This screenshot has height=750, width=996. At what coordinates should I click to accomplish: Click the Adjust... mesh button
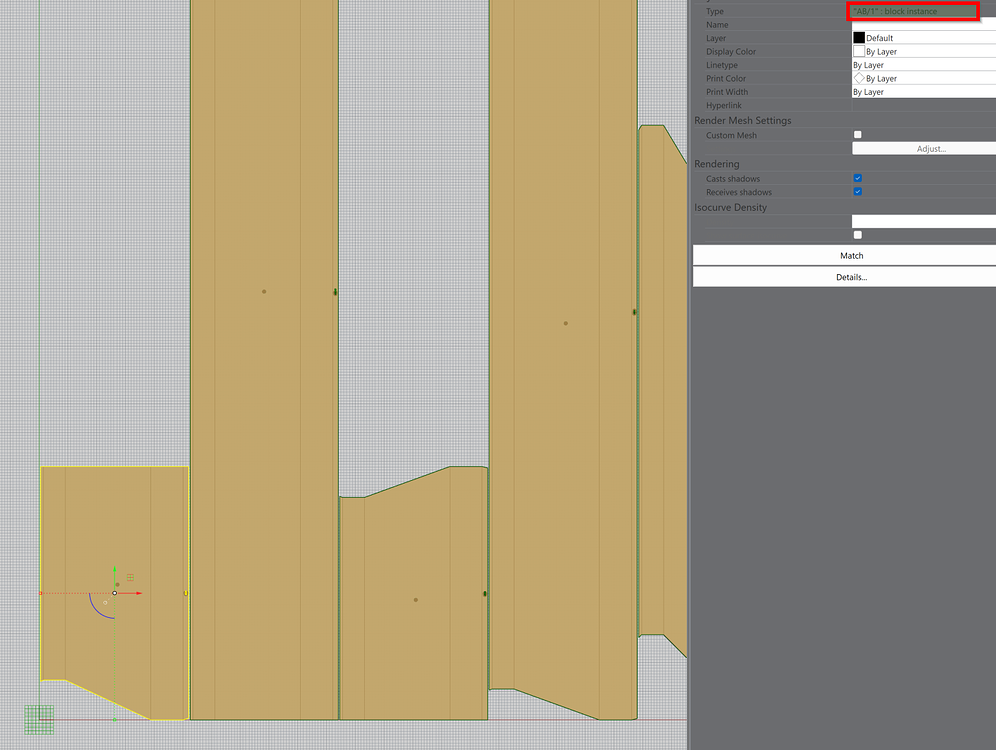pyautogui.click(x=924, y=149)
